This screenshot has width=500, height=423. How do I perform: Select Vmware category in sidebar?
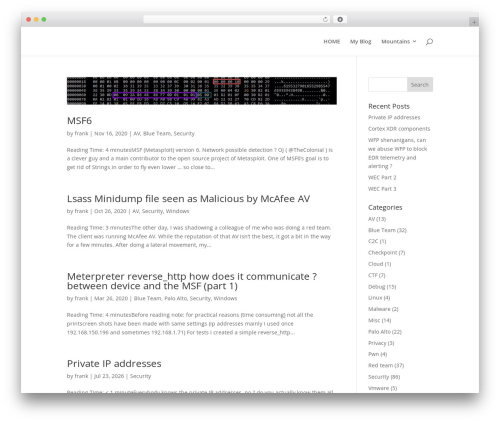378,388
